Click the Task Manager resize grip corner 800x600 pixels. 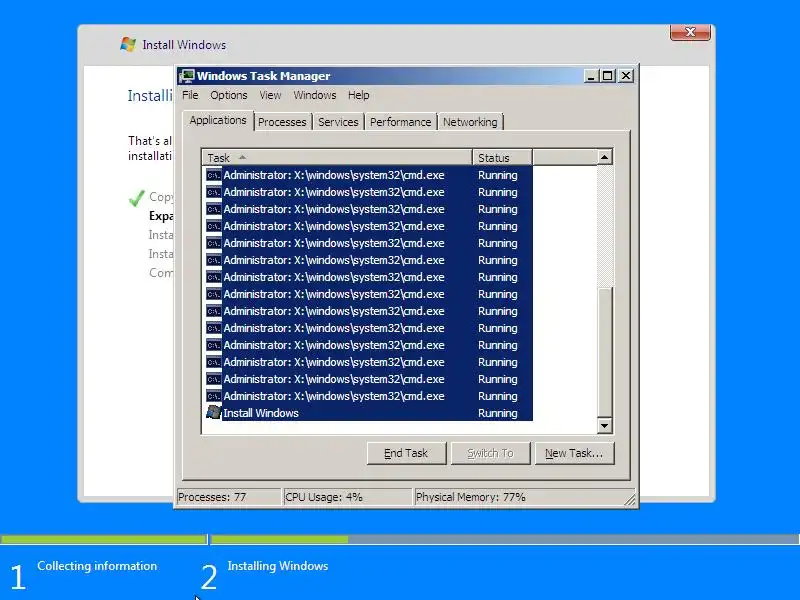tap(631, 500)
